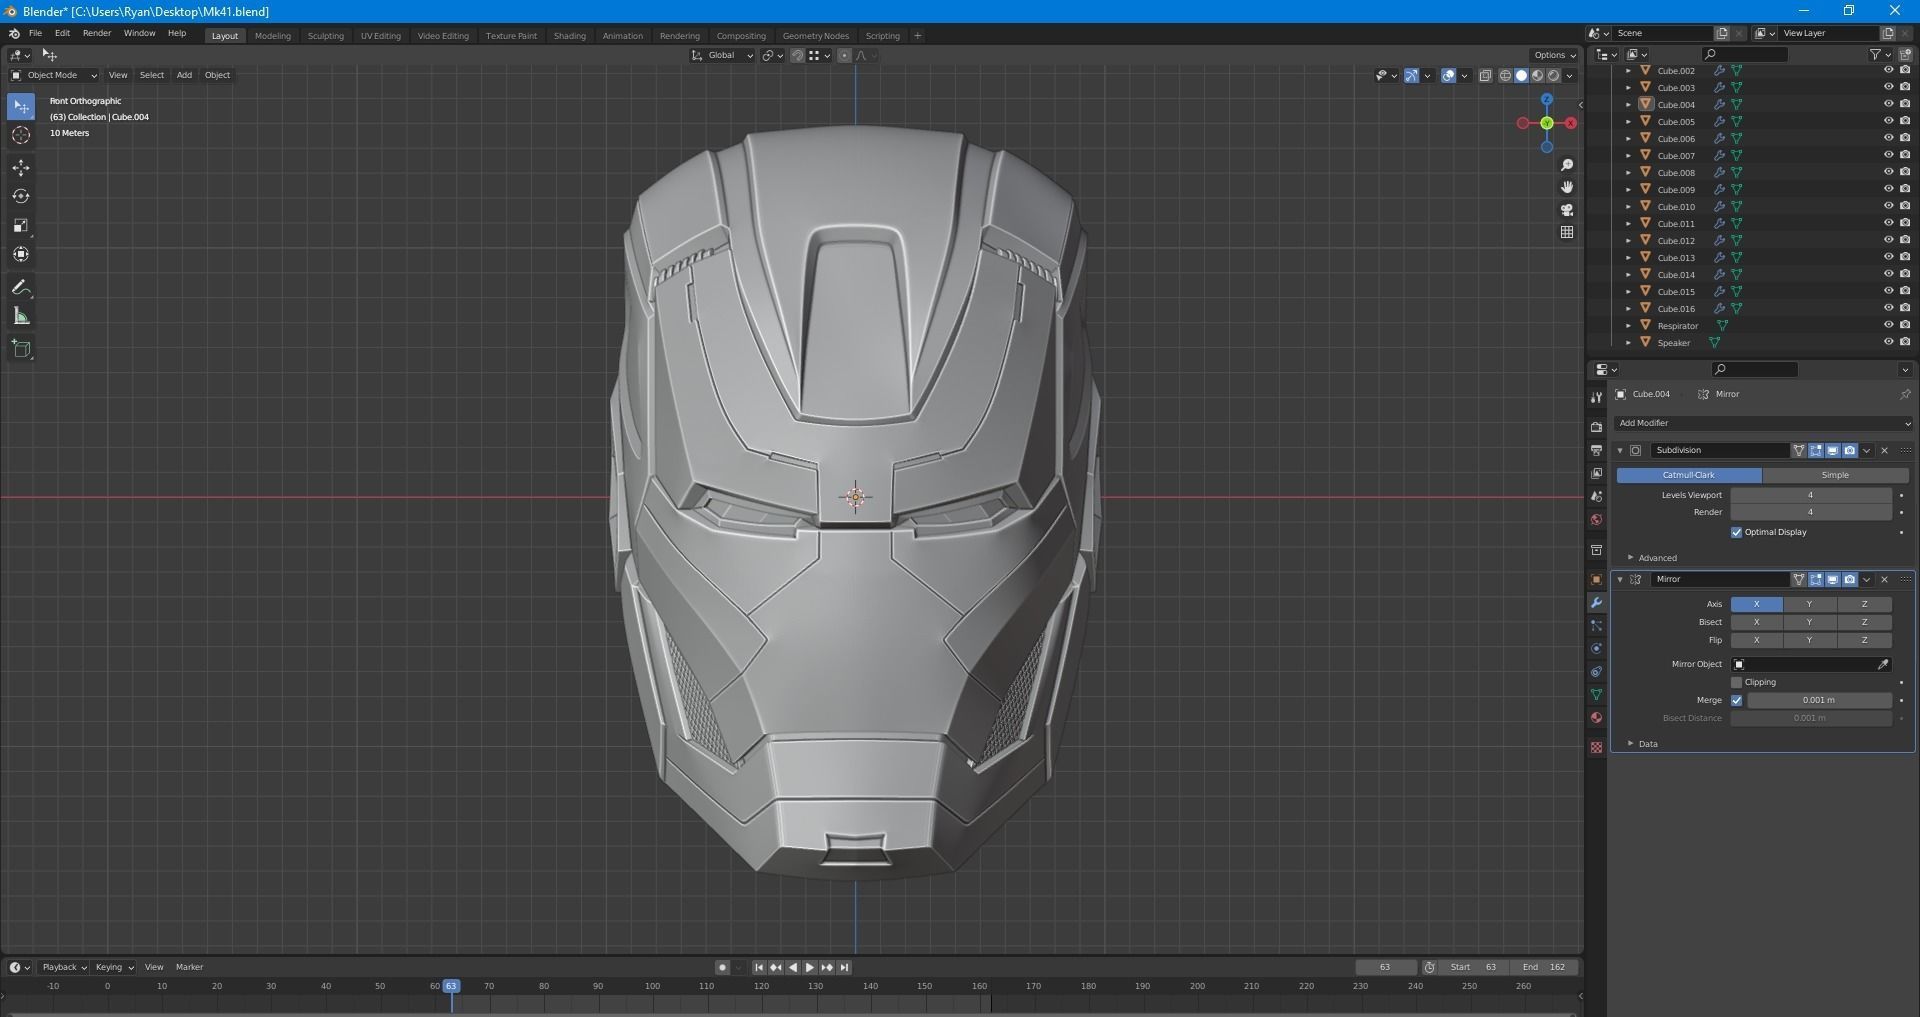Open the Render menu

[97, 33]
